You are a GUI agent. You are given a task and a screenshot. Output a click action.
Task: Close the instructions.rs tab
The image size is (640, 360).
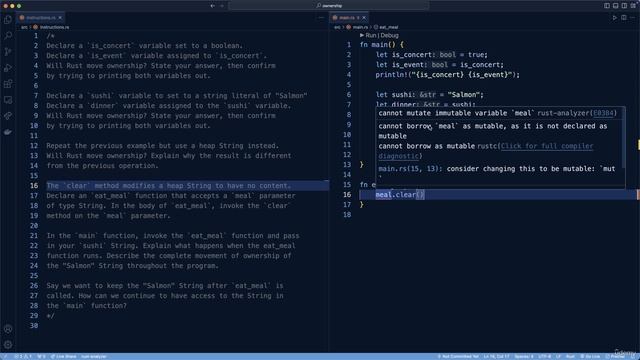click(x=60, y=18)
